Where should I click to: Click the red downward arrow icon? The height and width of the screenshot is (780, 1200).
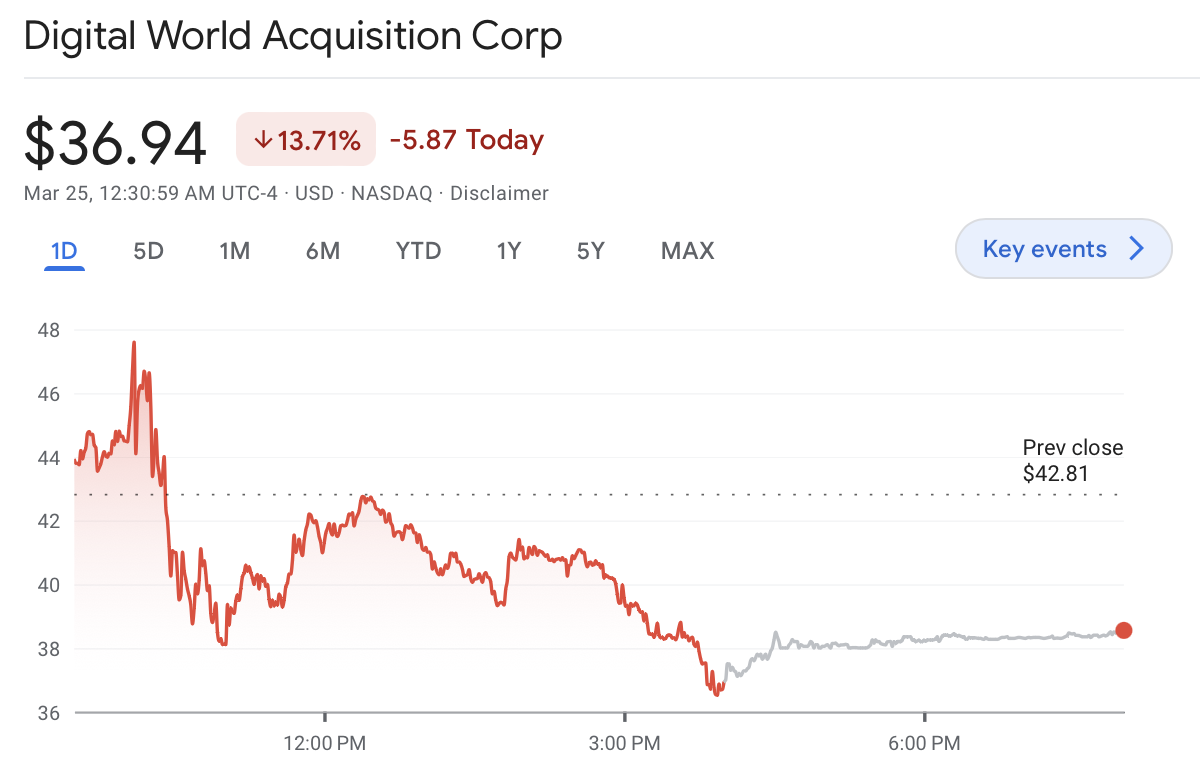(263, 140)
